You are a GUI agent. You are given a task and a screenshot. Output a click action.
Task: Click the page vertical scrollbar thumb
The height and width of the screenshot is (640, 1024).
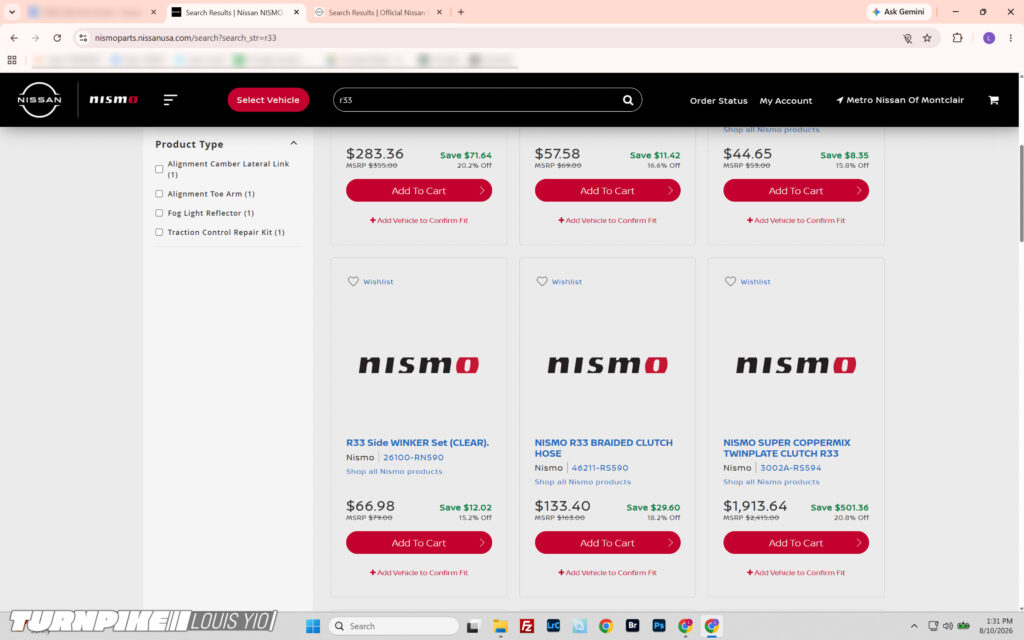(1020, 193)
